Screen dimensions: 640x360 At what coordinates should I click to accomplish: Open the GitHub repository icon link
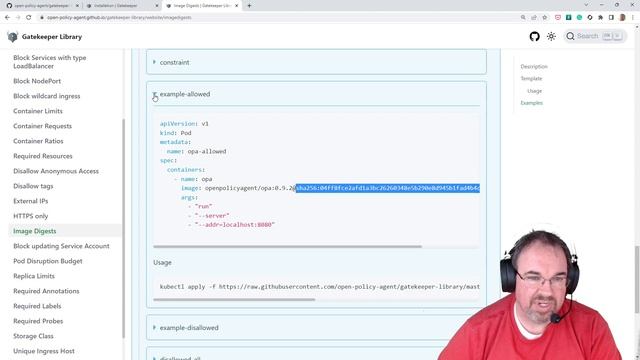[534, 36]
